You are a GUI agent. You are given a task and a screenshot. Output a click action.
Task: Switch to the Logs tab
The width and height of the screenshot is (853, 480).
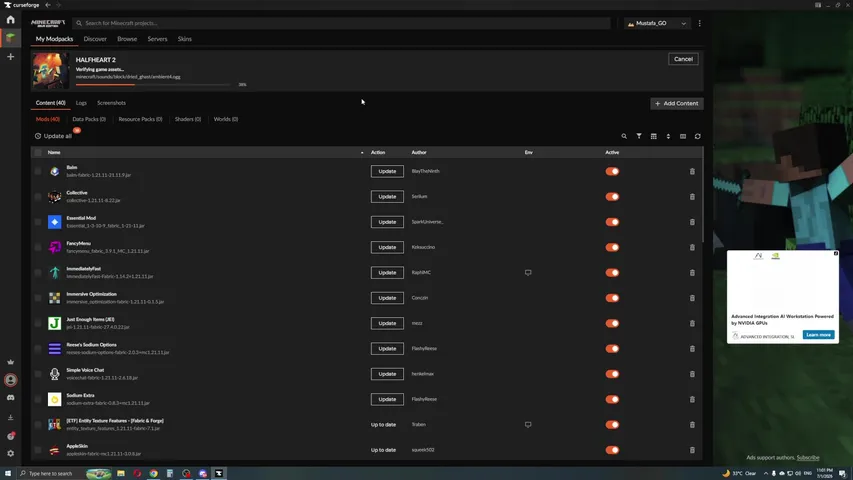click(x=81, y=103)
